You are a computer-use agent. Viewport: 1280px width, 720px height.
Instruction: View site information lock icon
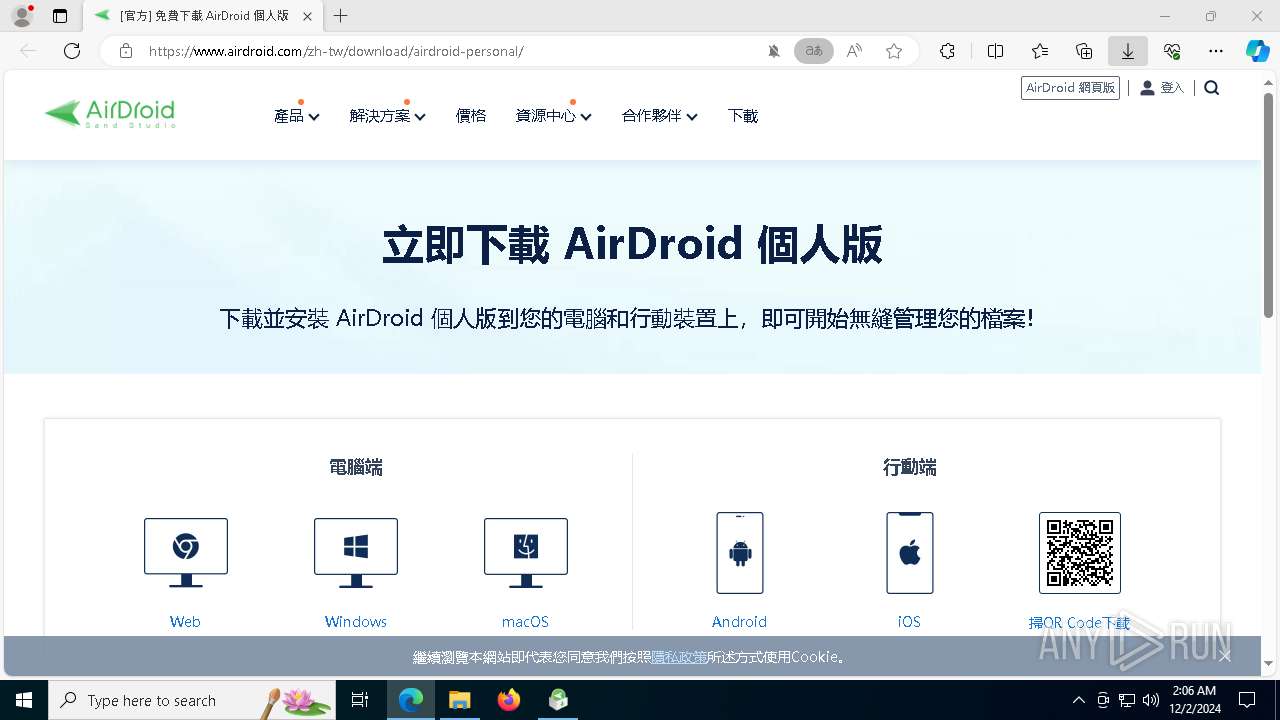click(x=126, y=51)
